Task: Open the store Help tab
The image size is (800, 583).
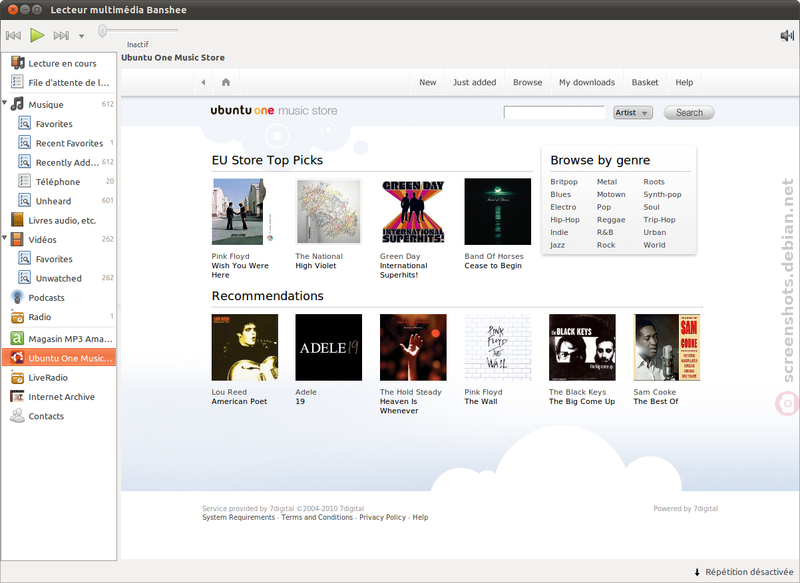Action: (x=684, y=82)
